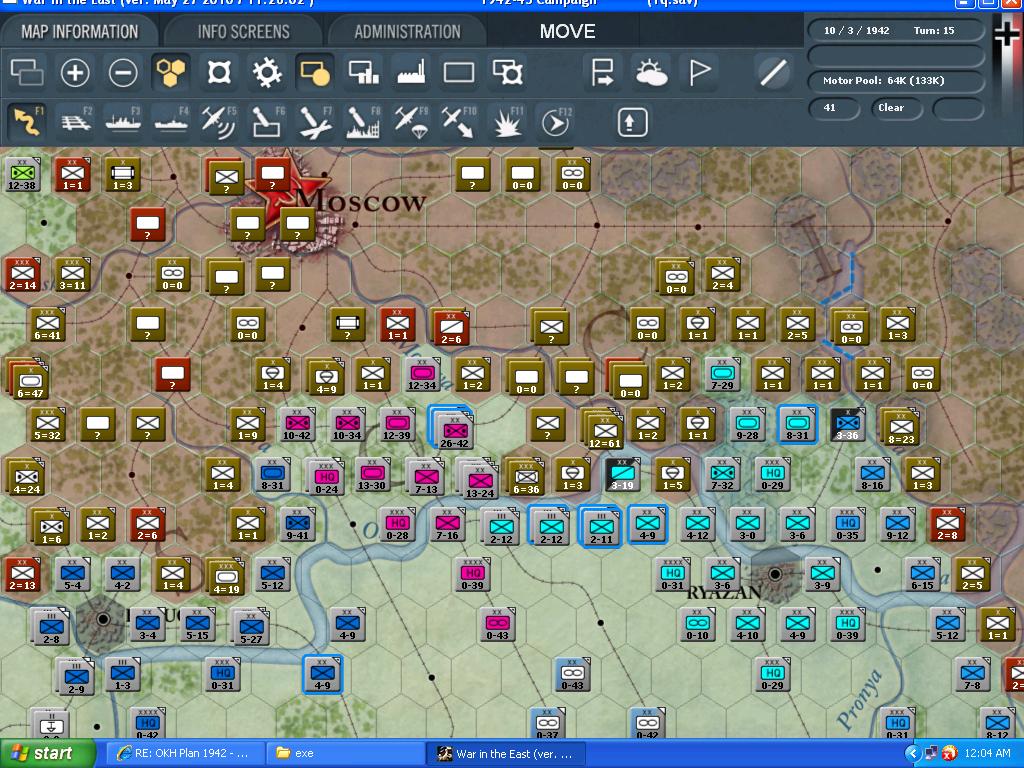
Task: Click the Clear weather indicator
Action: [895, 108]
